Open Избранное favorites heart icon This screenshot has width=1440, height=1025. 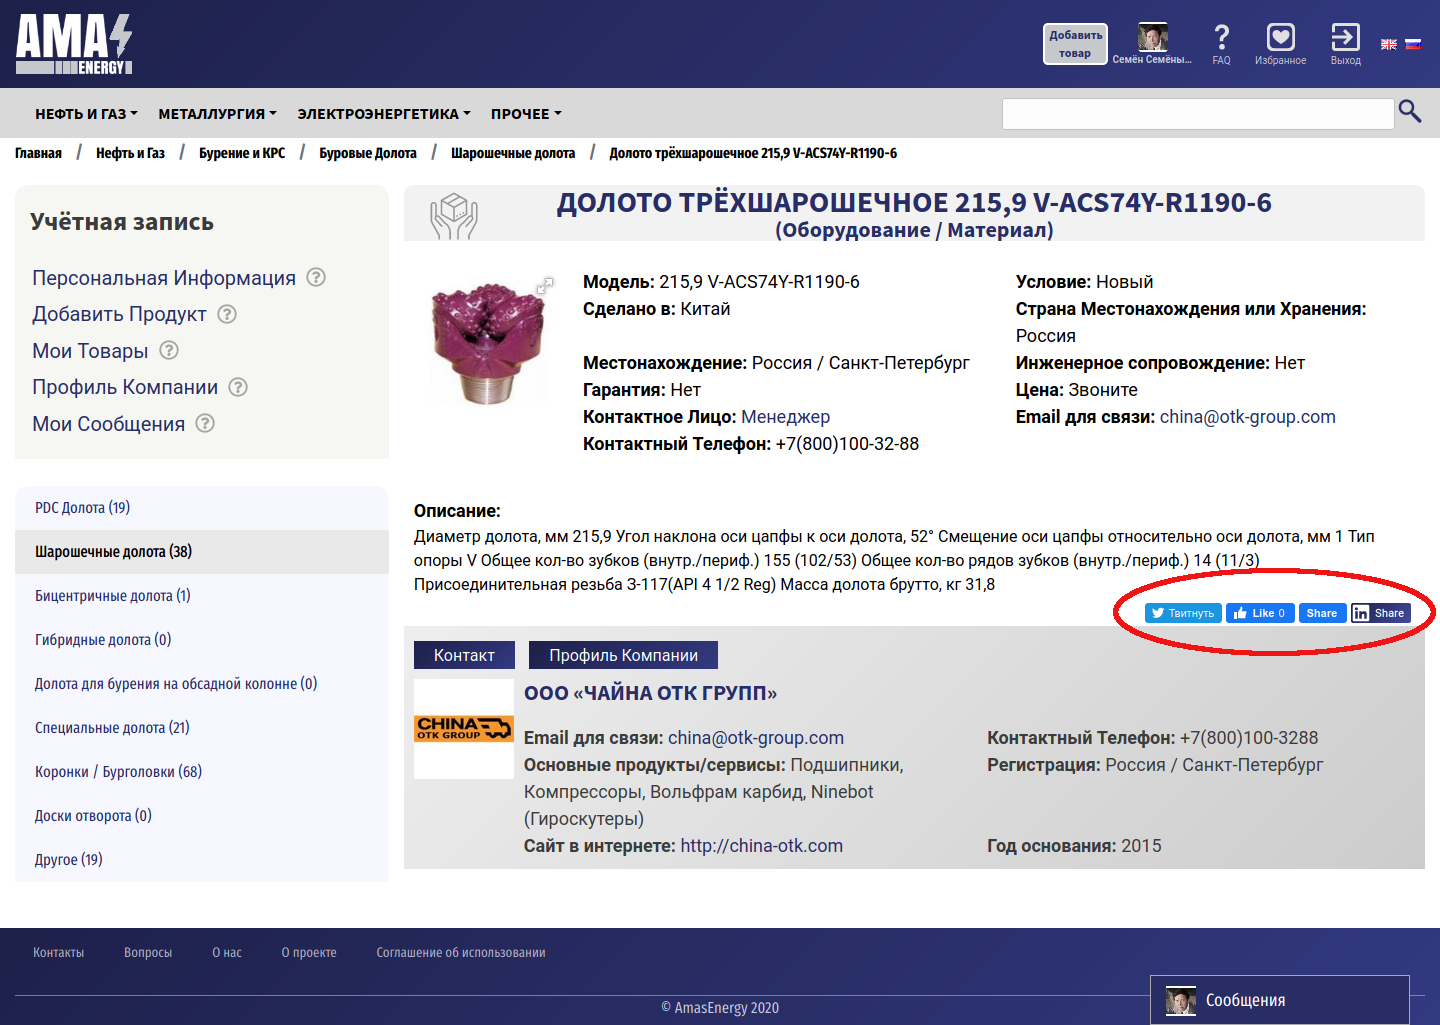[x=1280, y=38]
